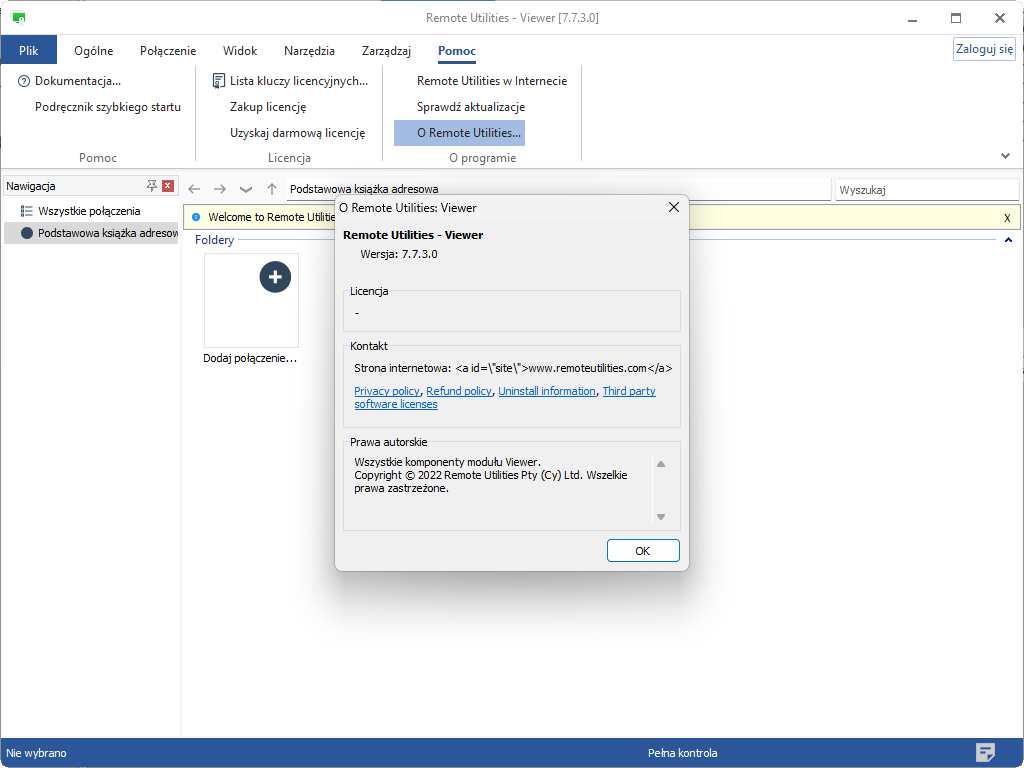
Task: Open the Refund policy link
Action: pos(458,391)
